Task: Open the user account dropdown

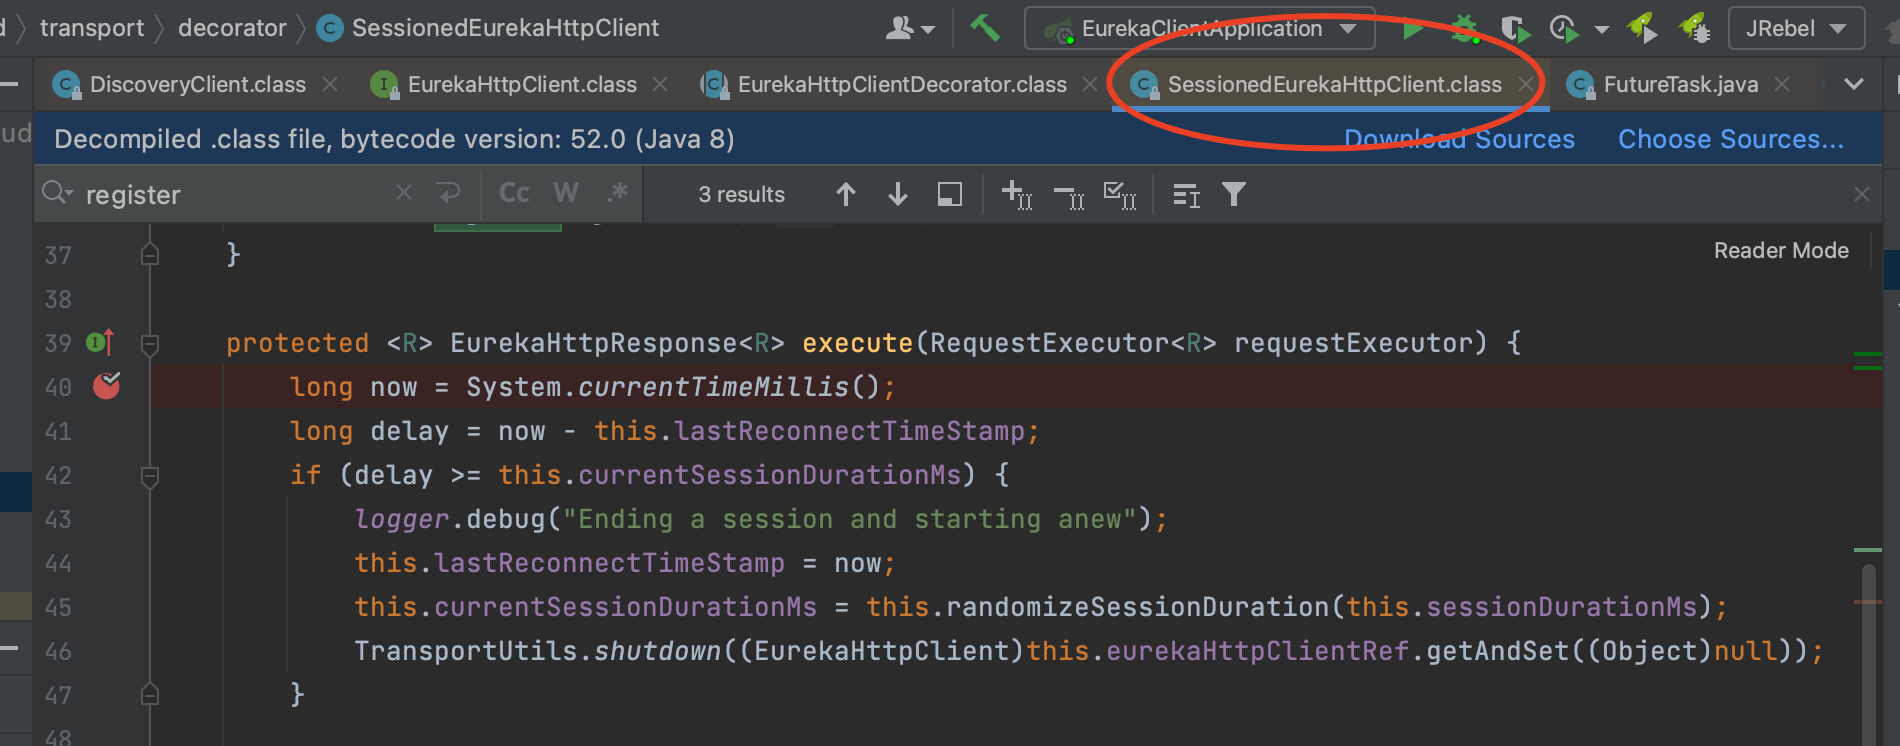Action: (910, 29)
